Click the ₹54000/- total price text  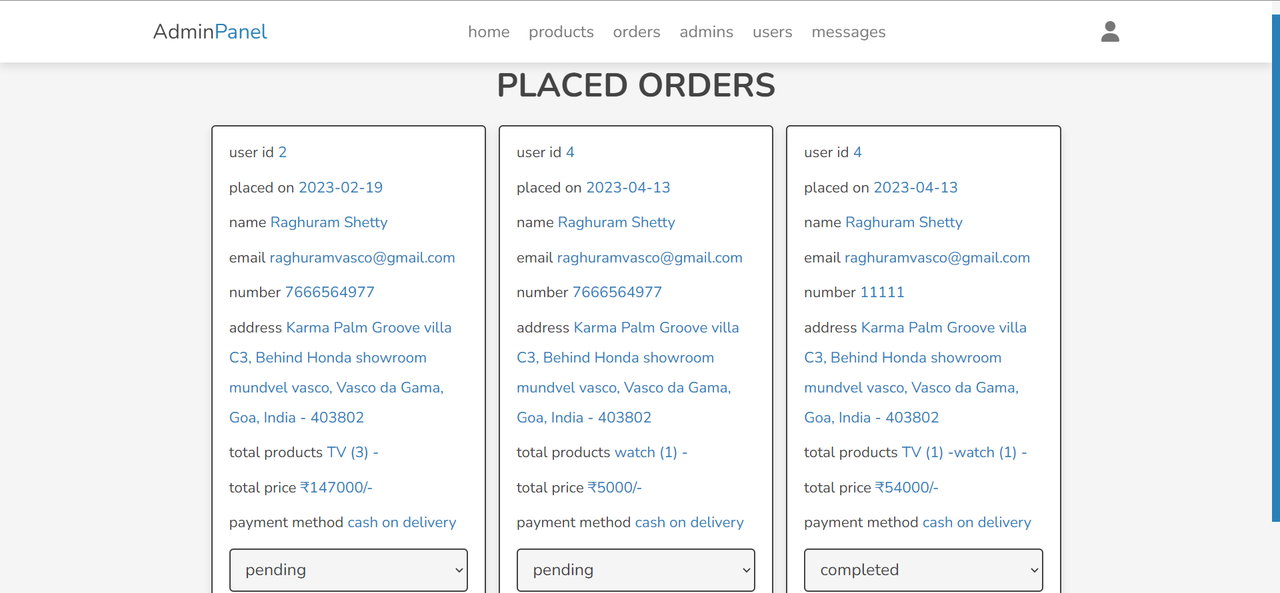click(x=907, y=487)
